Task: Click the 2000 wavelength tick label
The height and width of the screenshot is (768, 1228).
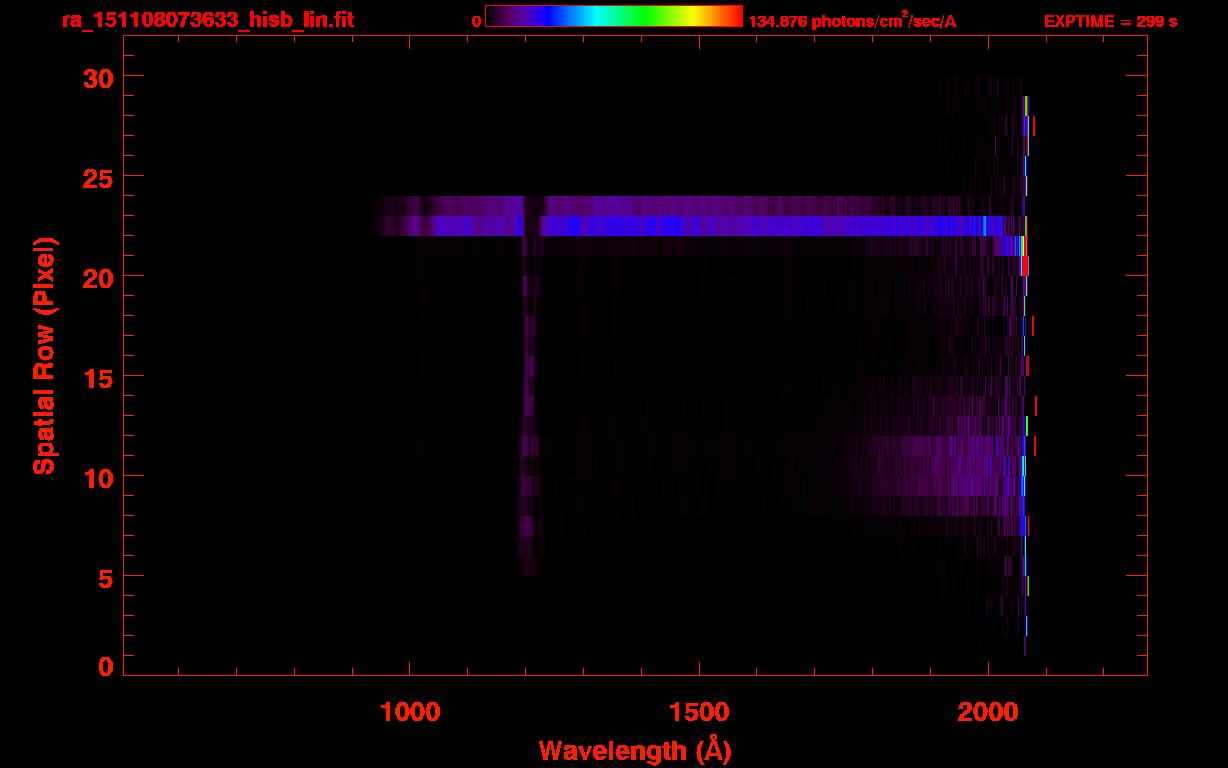Action: 987,712
